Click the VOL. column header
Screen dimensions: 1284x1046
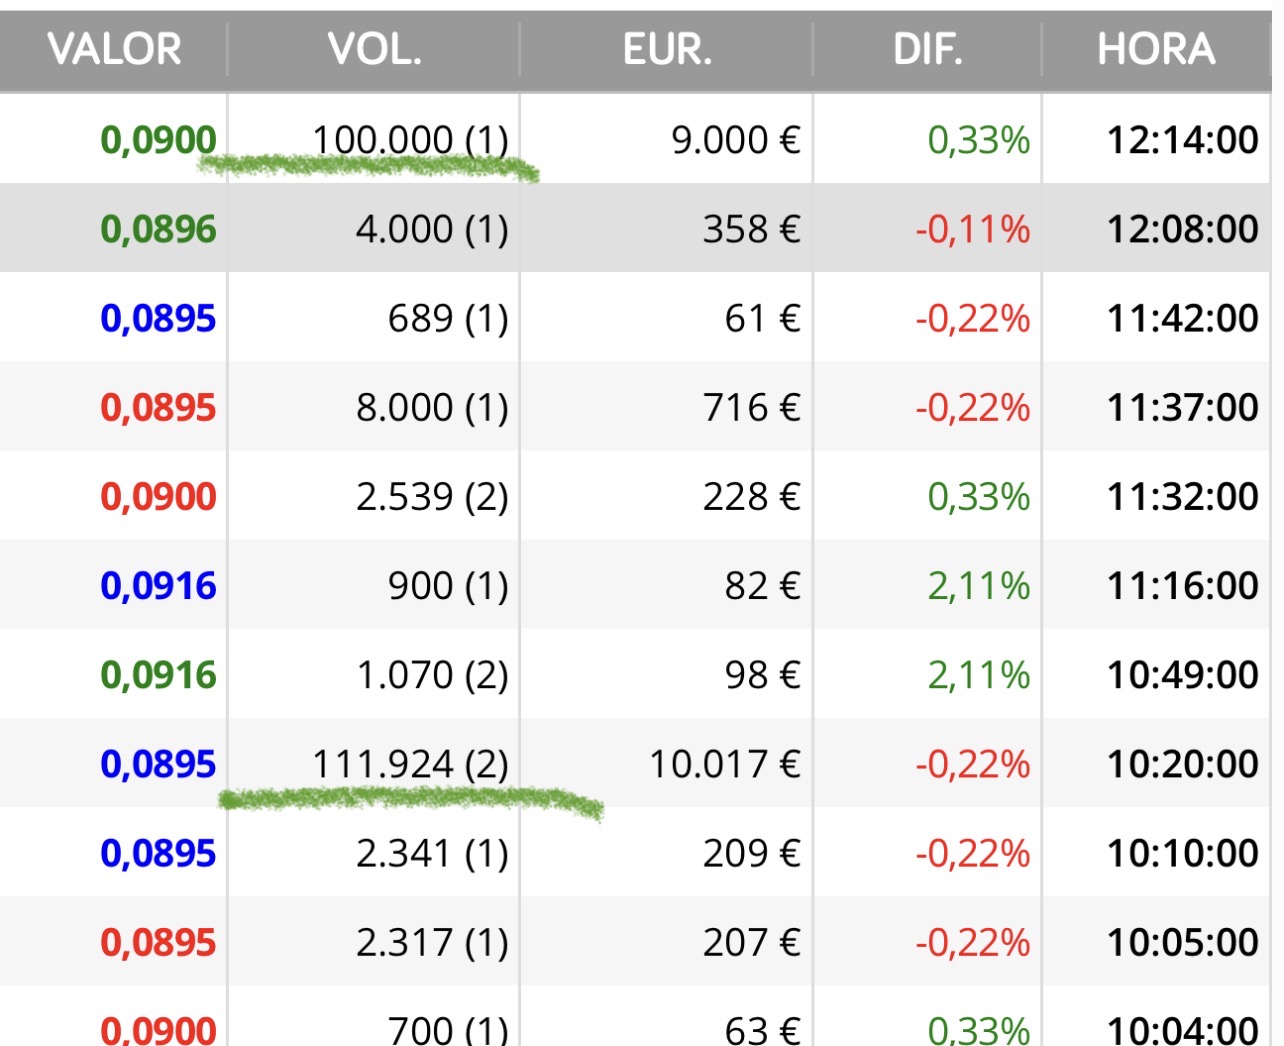(x=374, y=49)
